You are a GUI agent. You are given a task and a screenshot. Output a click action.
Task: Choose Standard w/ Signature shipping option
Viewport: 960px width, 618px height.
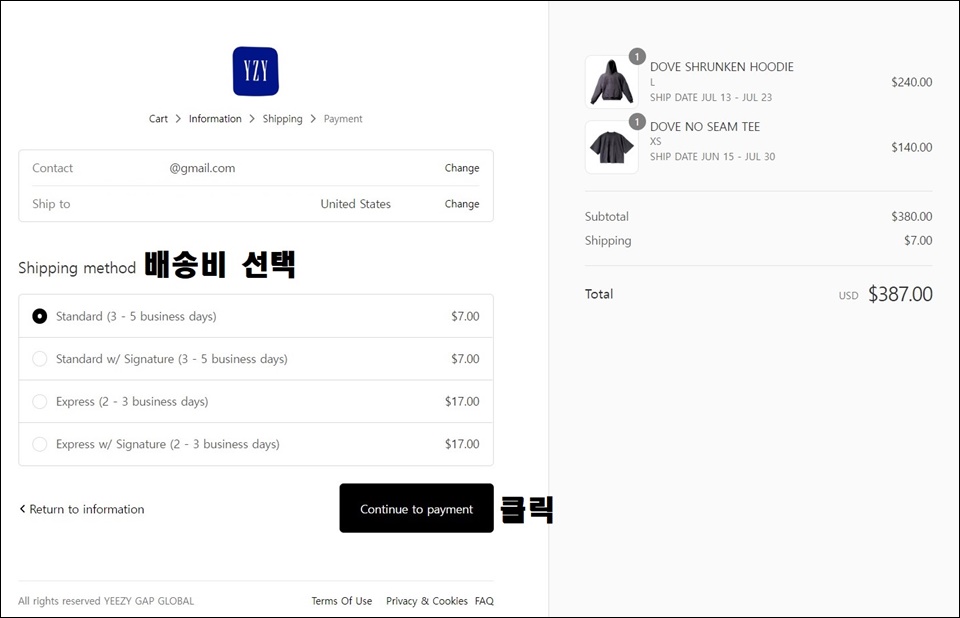click(256, 359)
